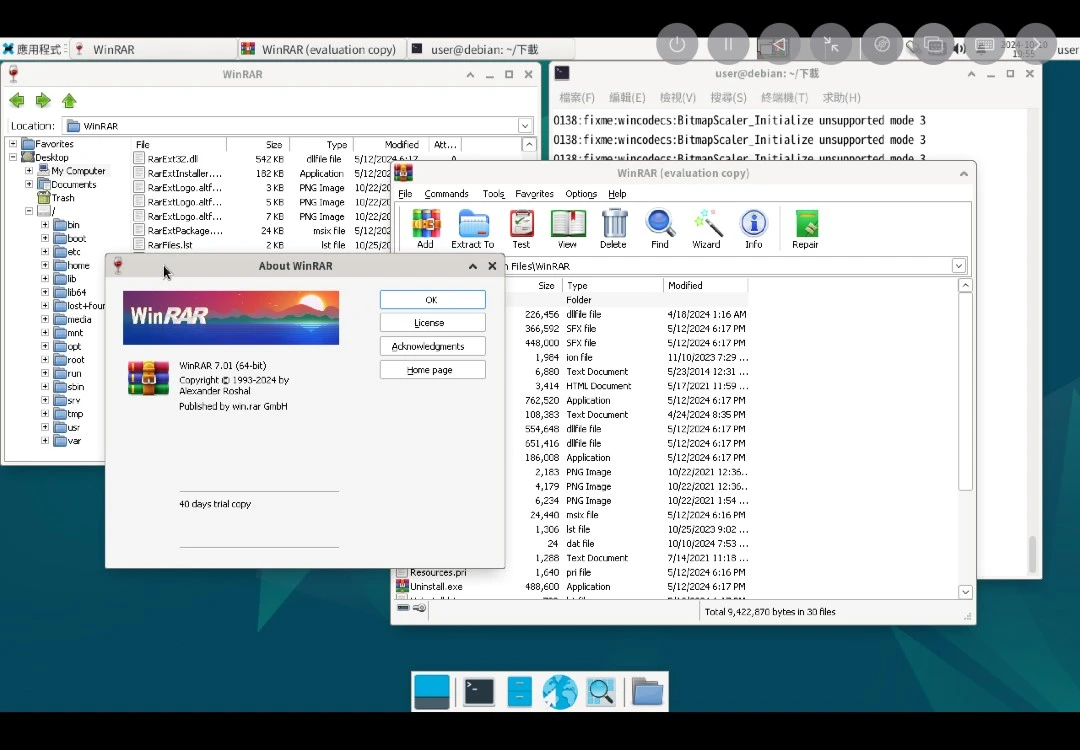Open the Commands menu
Screen dimensions: 1080x750
446,194
